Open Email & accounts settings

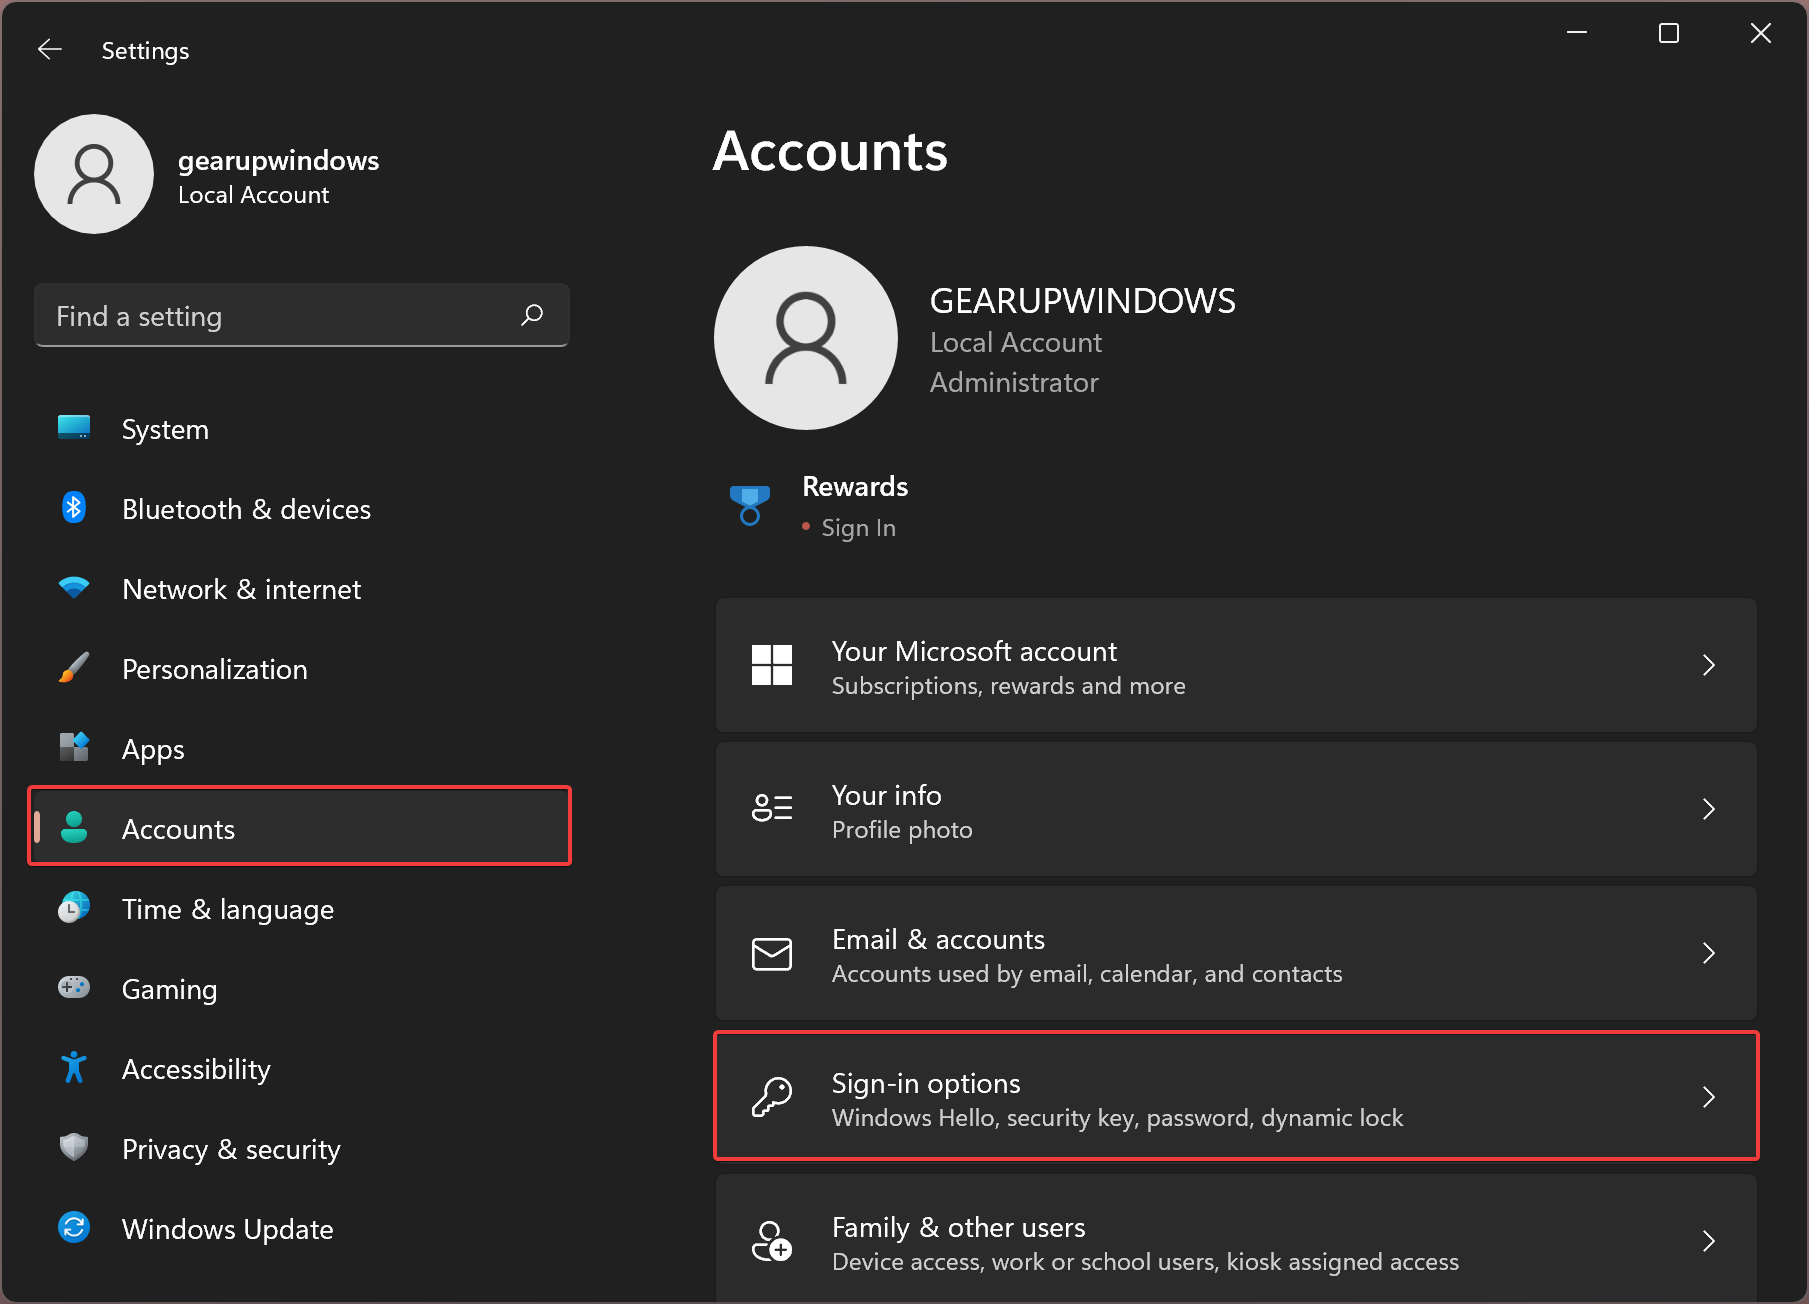pos(1235,953)
